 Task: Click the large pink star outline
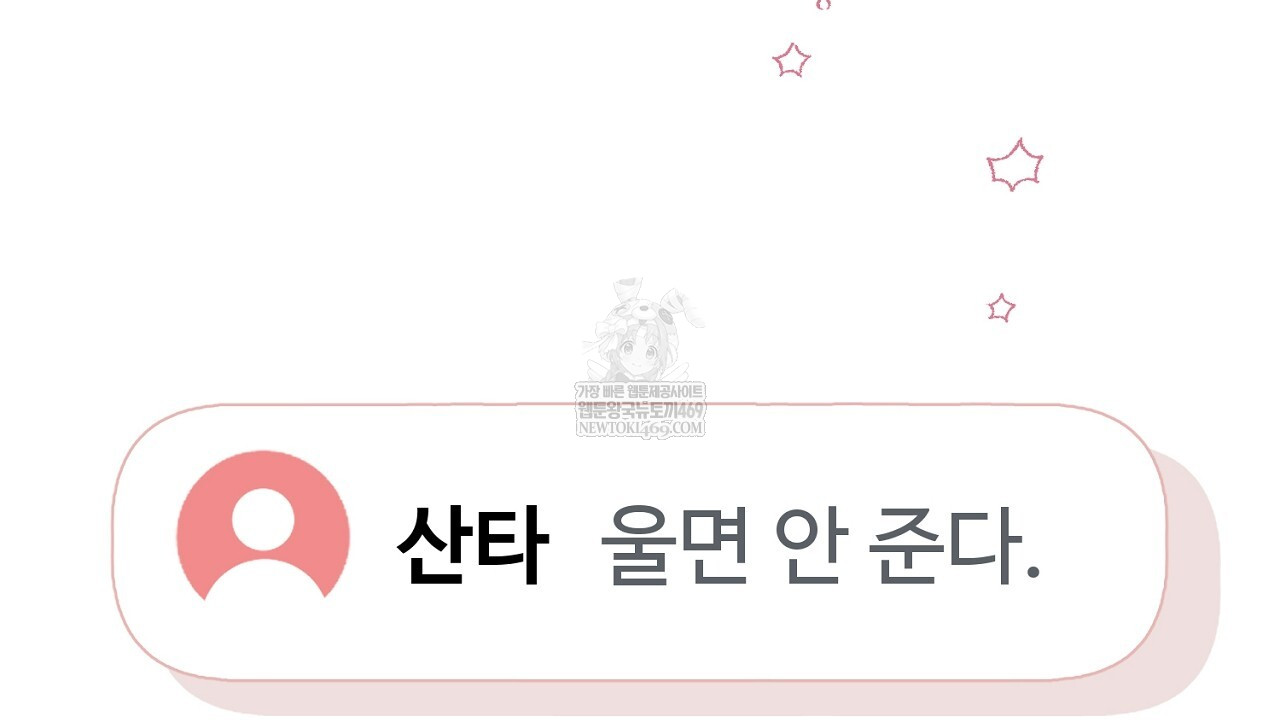coord(1015,165)
